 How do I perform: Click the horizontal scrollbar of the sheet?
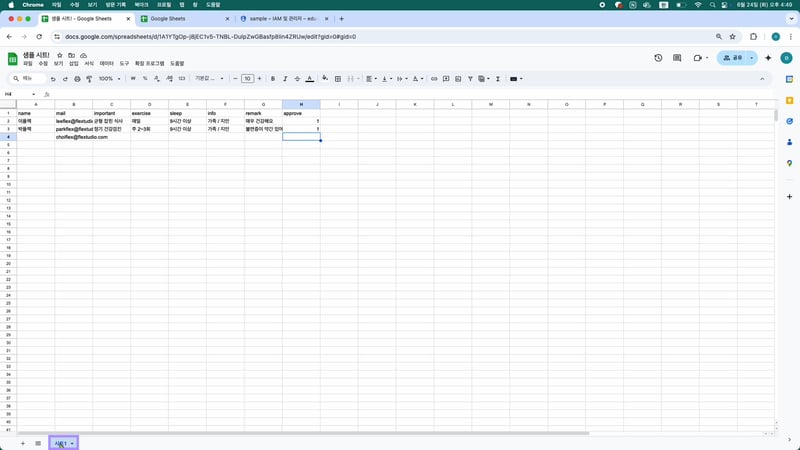304,434
